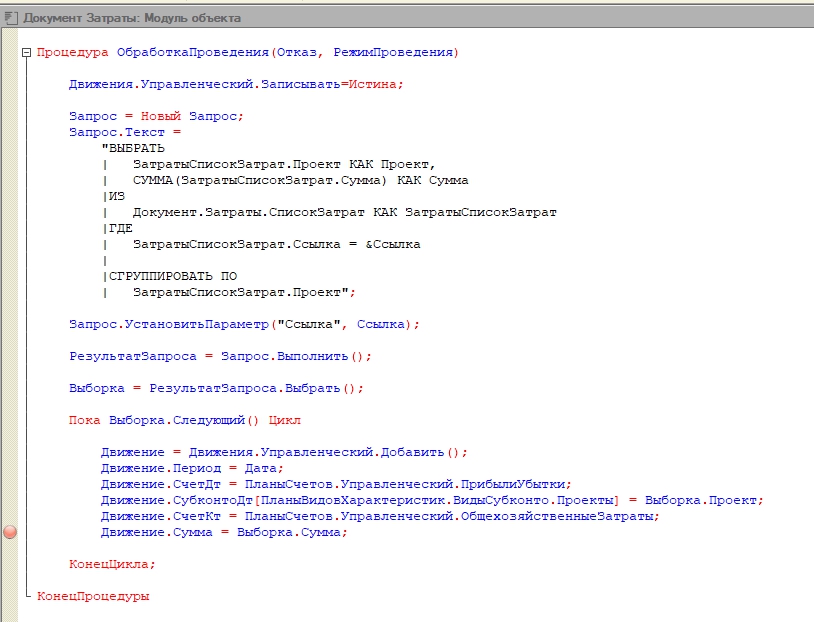Click 'Движение.СчетДт' assignment line

(x=336, y=484)
